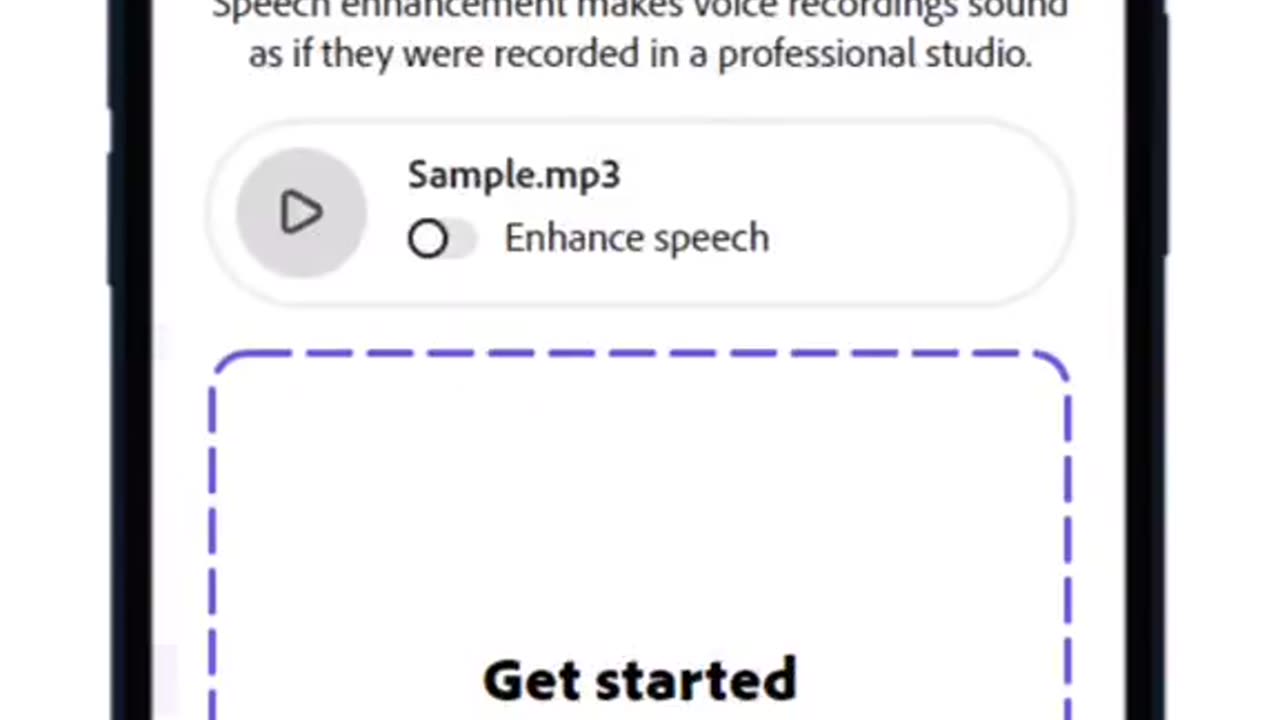Screen dimensions: 1280x720
Task: Click the top dashed border of drop zone
Action: (640, 353)
